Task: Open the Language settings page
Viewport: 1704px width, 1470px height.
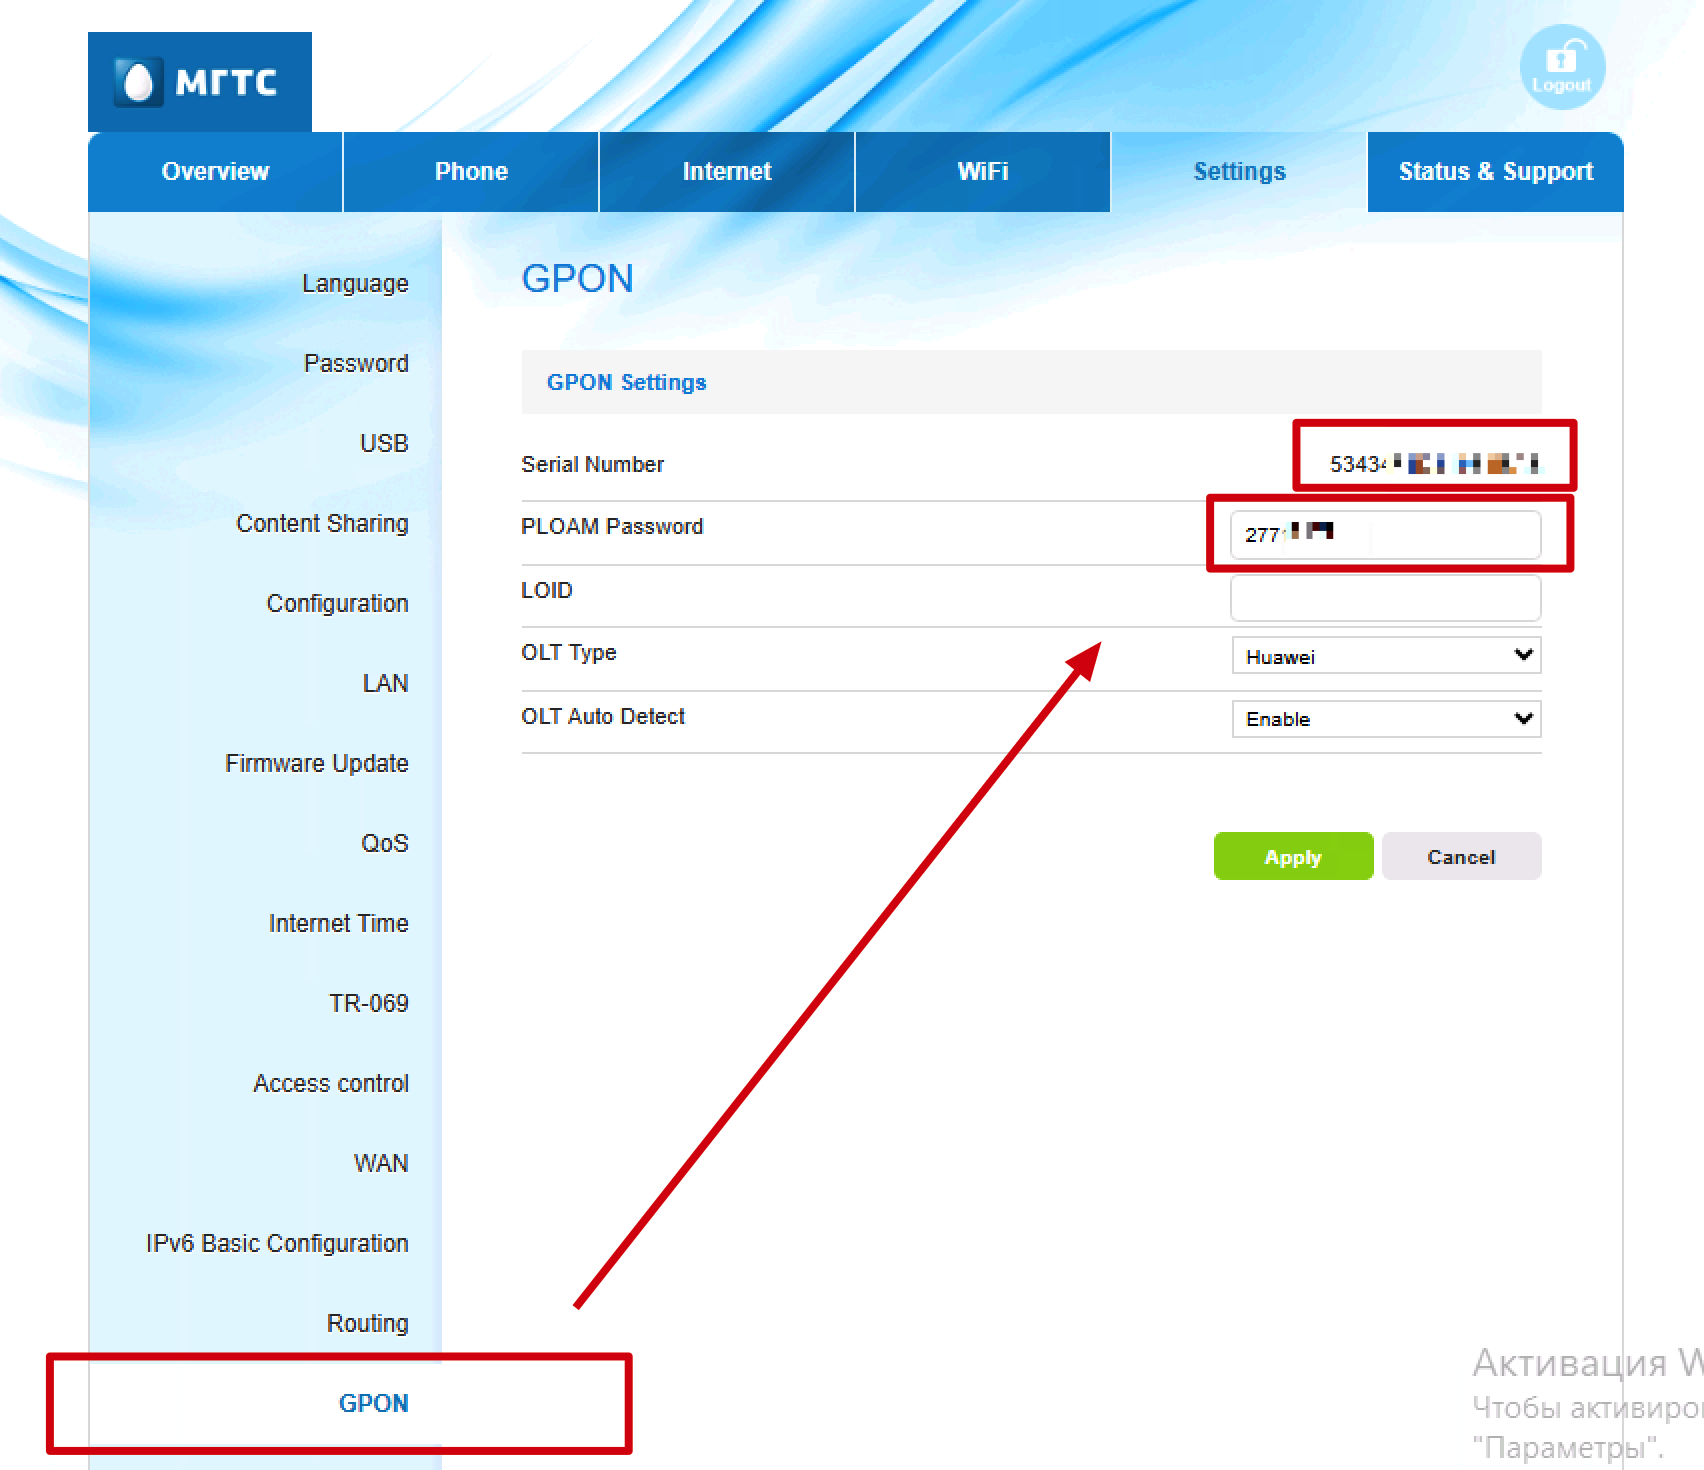Action: click(x=355, y=284)
